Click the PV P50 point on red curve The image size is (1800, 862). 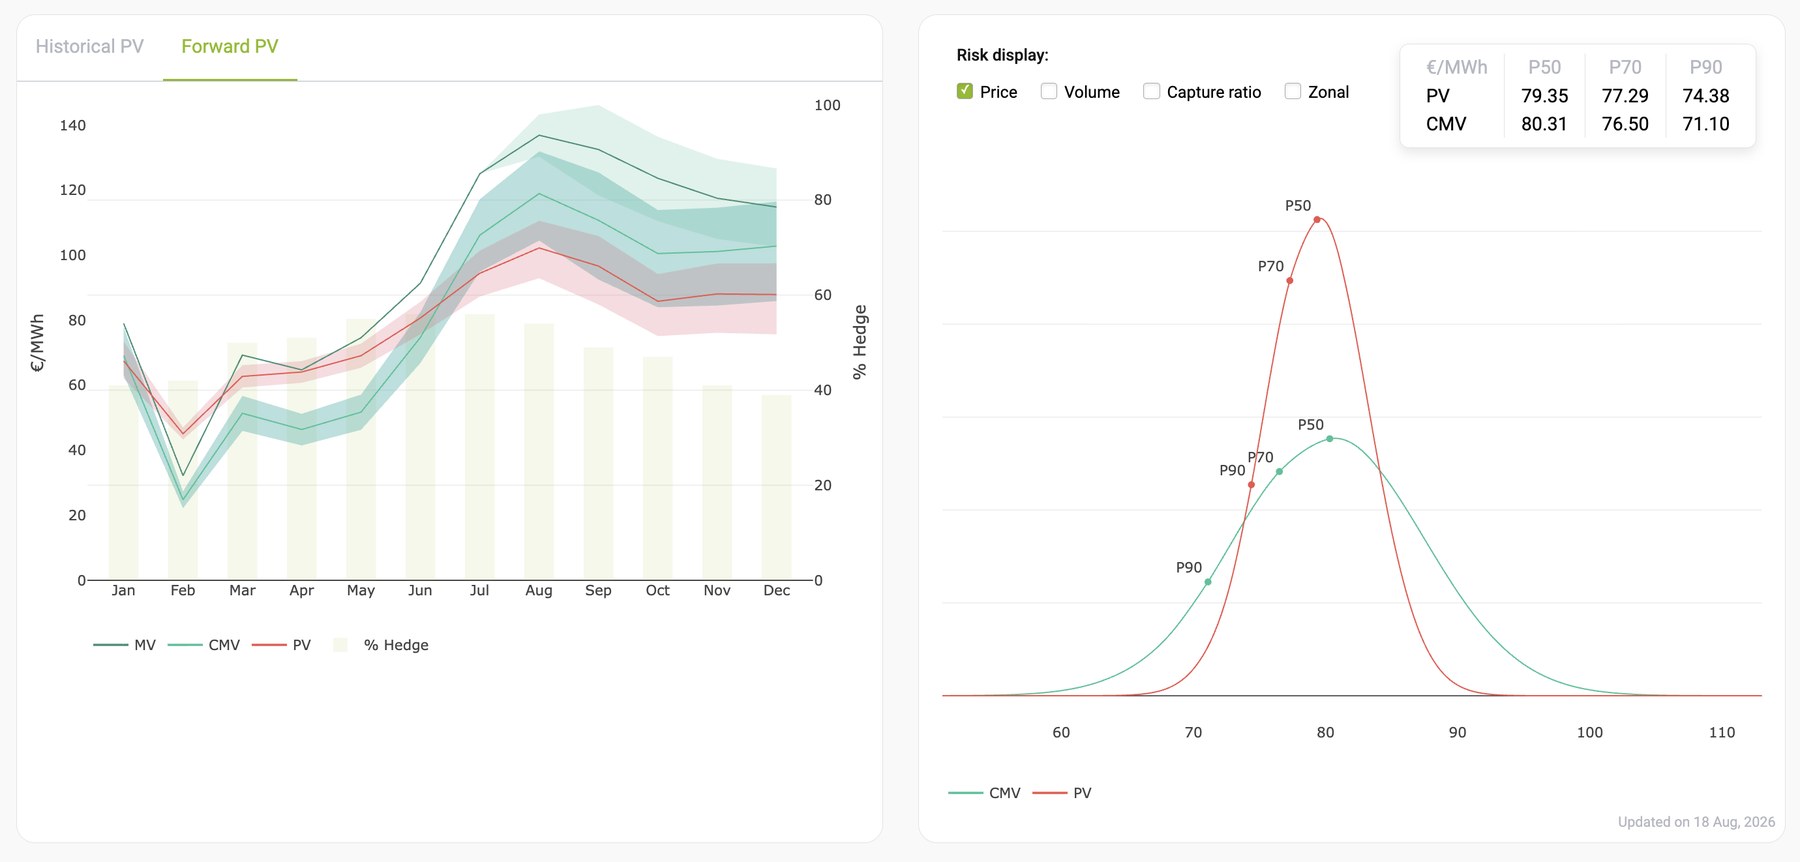[1317, 219]
